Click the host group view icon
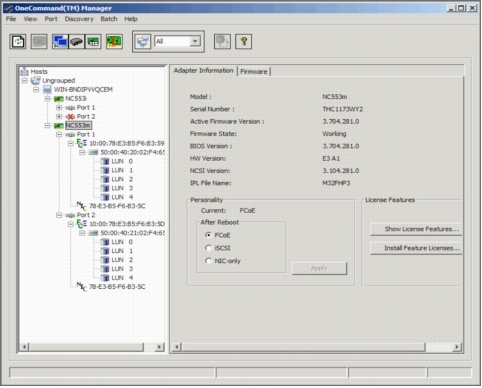482x388 pixels. tap(143, 42)
